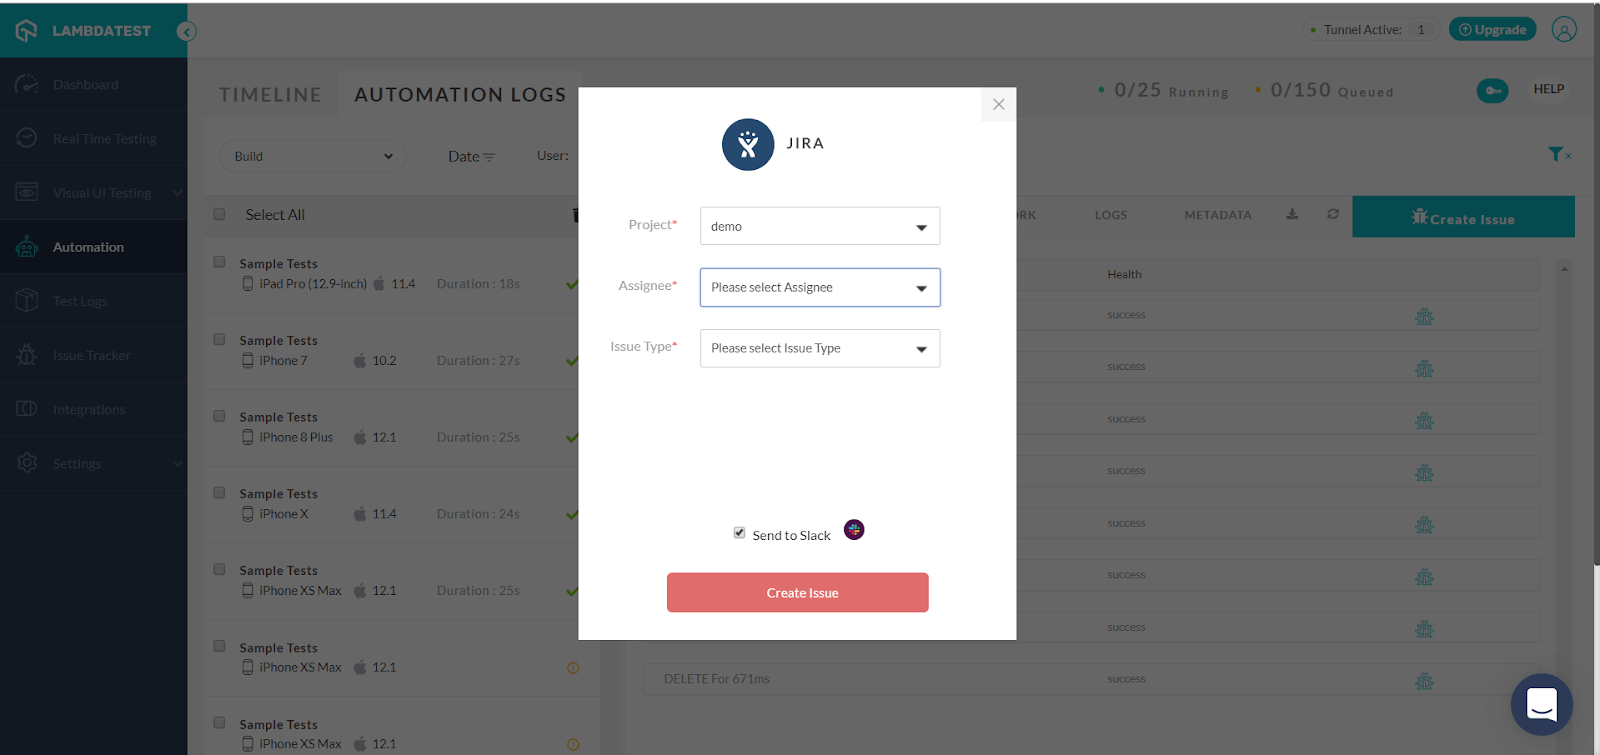
Task: Click the access key icon
Action: (x=1492, y=91)
